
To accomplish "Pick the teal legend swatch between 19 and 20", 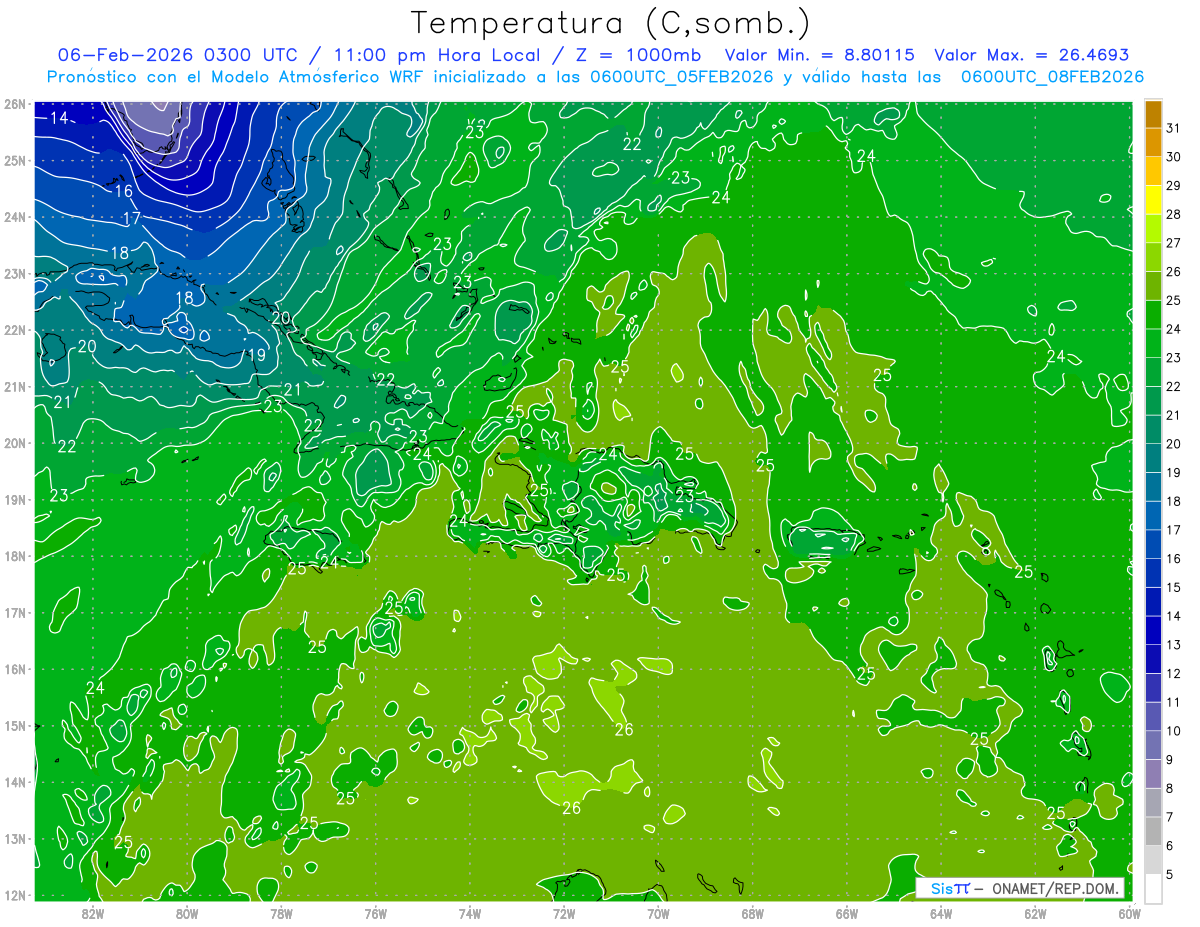I will click(1153, 459).
